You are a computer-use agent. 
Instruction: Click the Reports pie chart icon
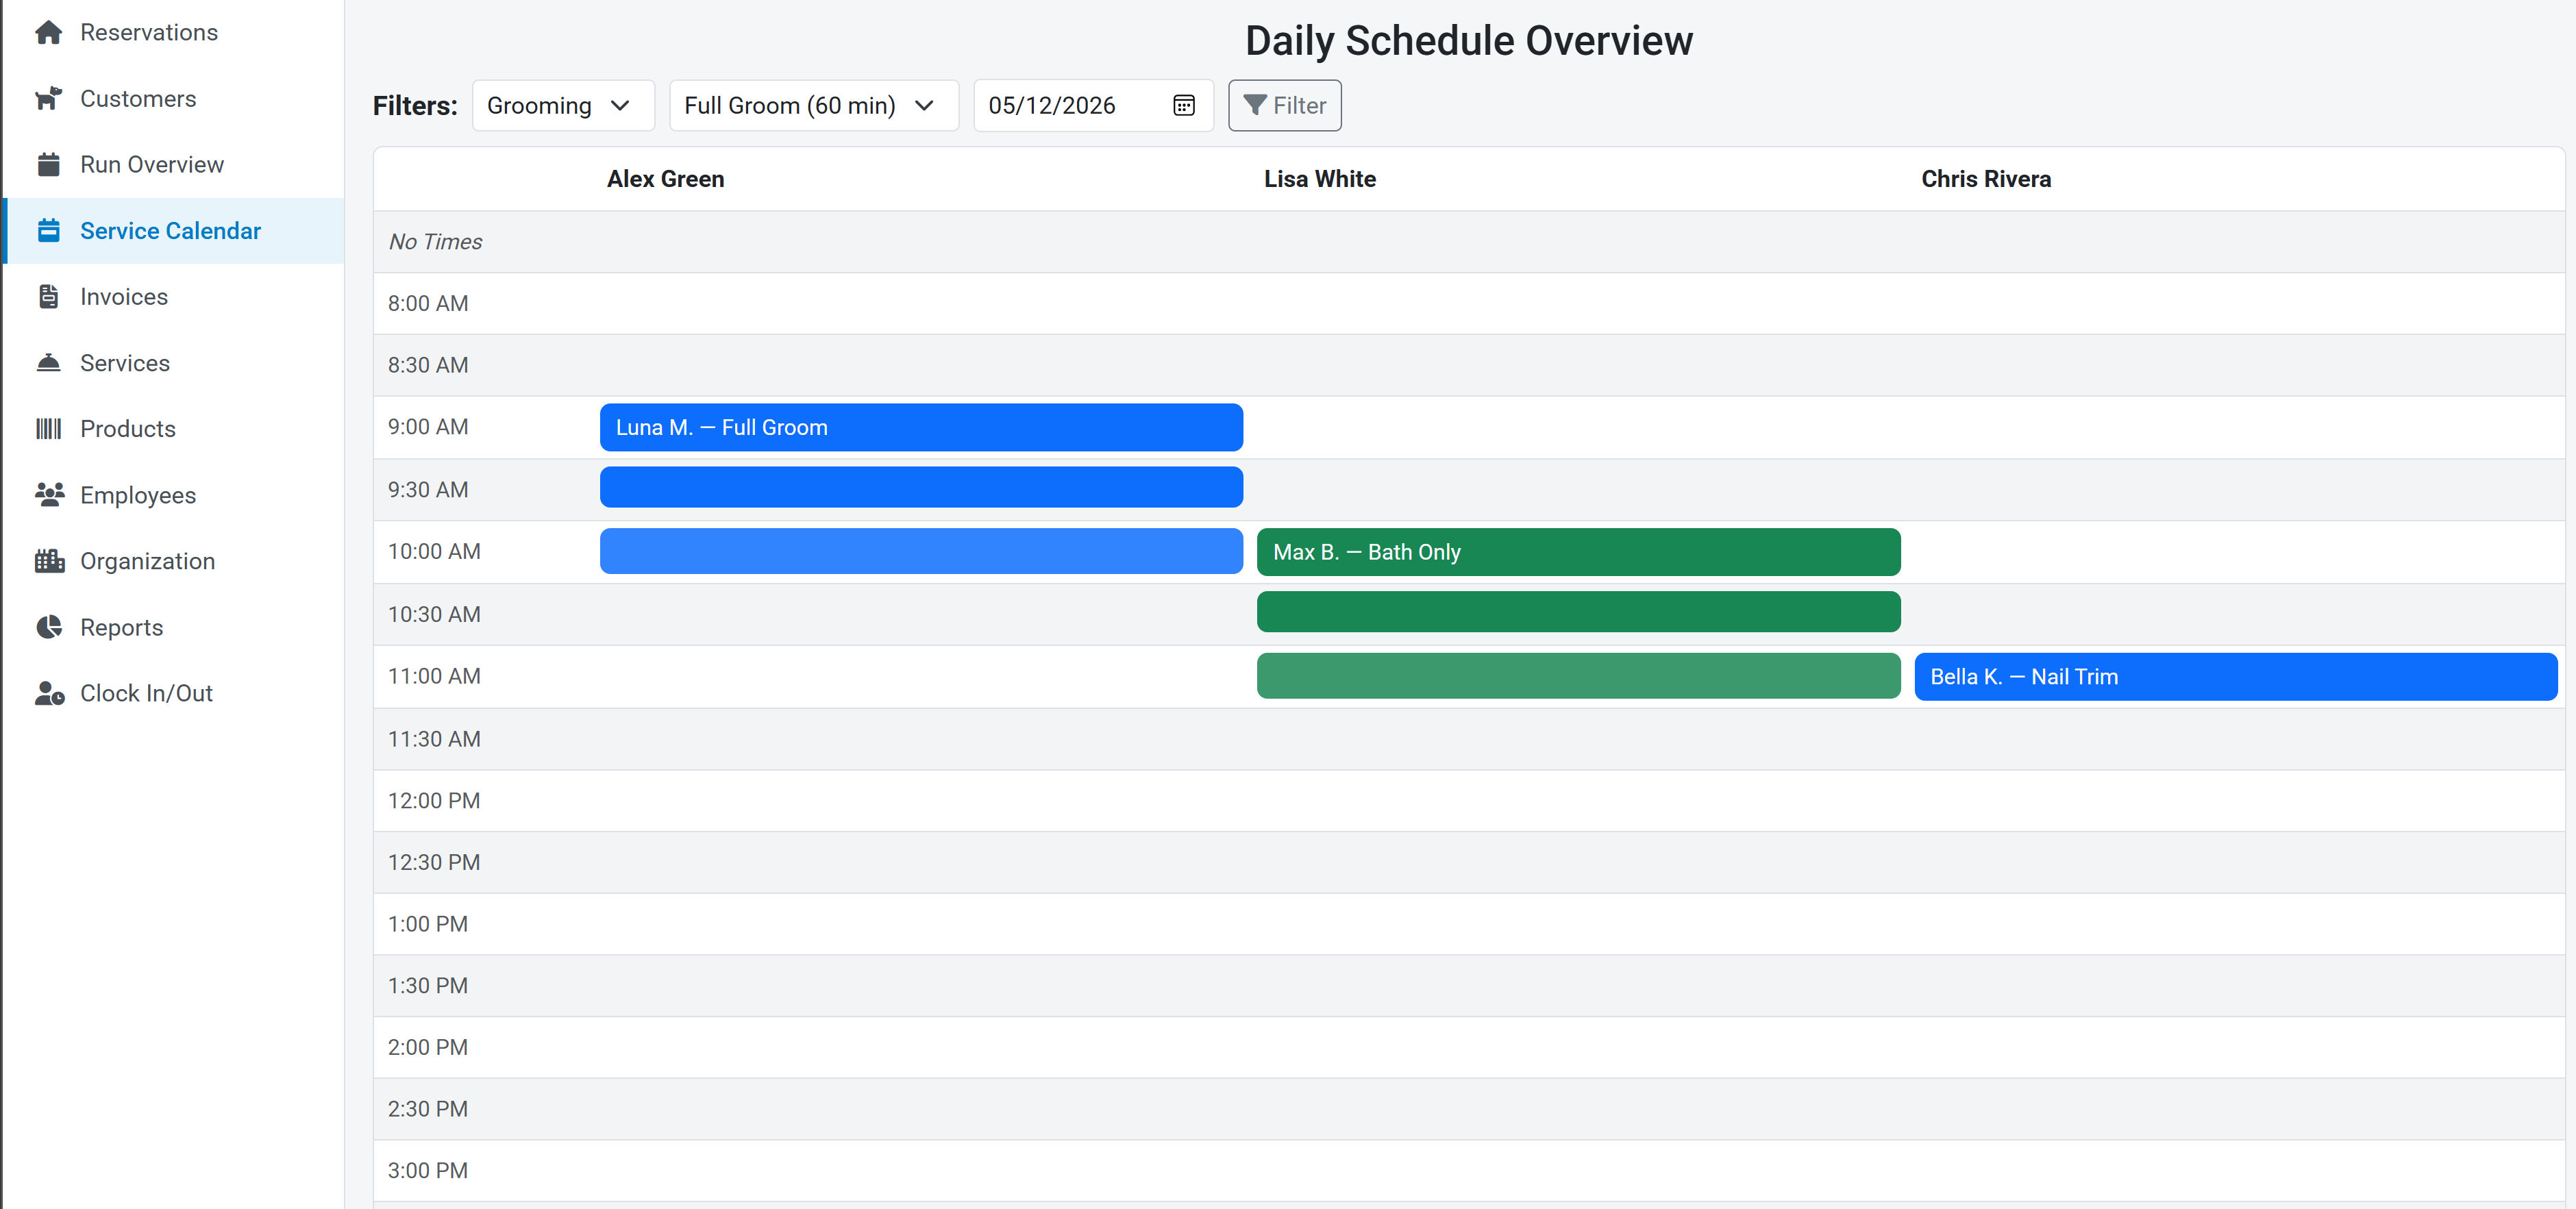pos(48,627)
